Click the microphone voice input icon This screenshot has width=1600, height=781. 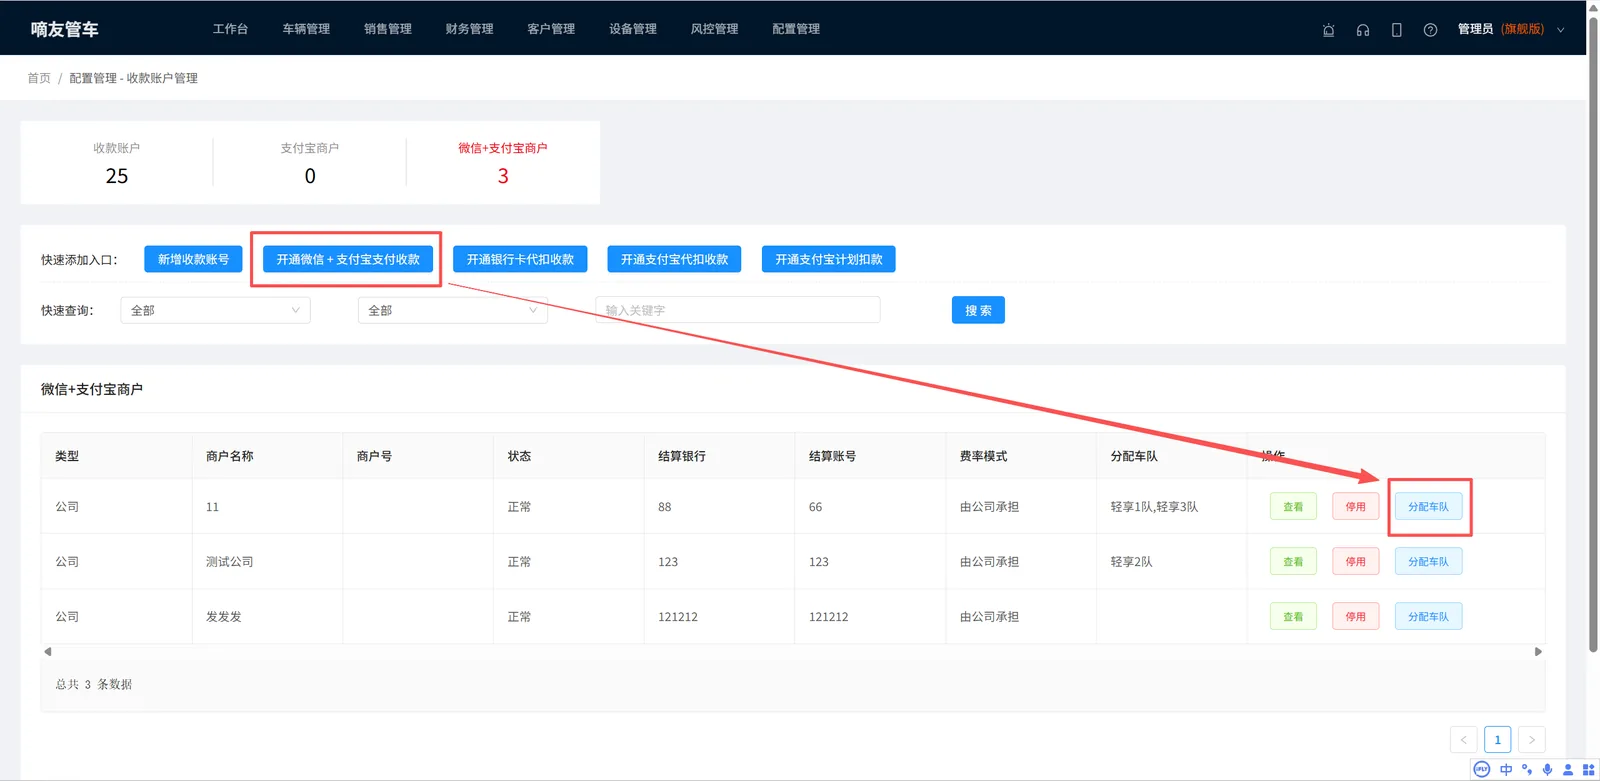[1547, 769]
